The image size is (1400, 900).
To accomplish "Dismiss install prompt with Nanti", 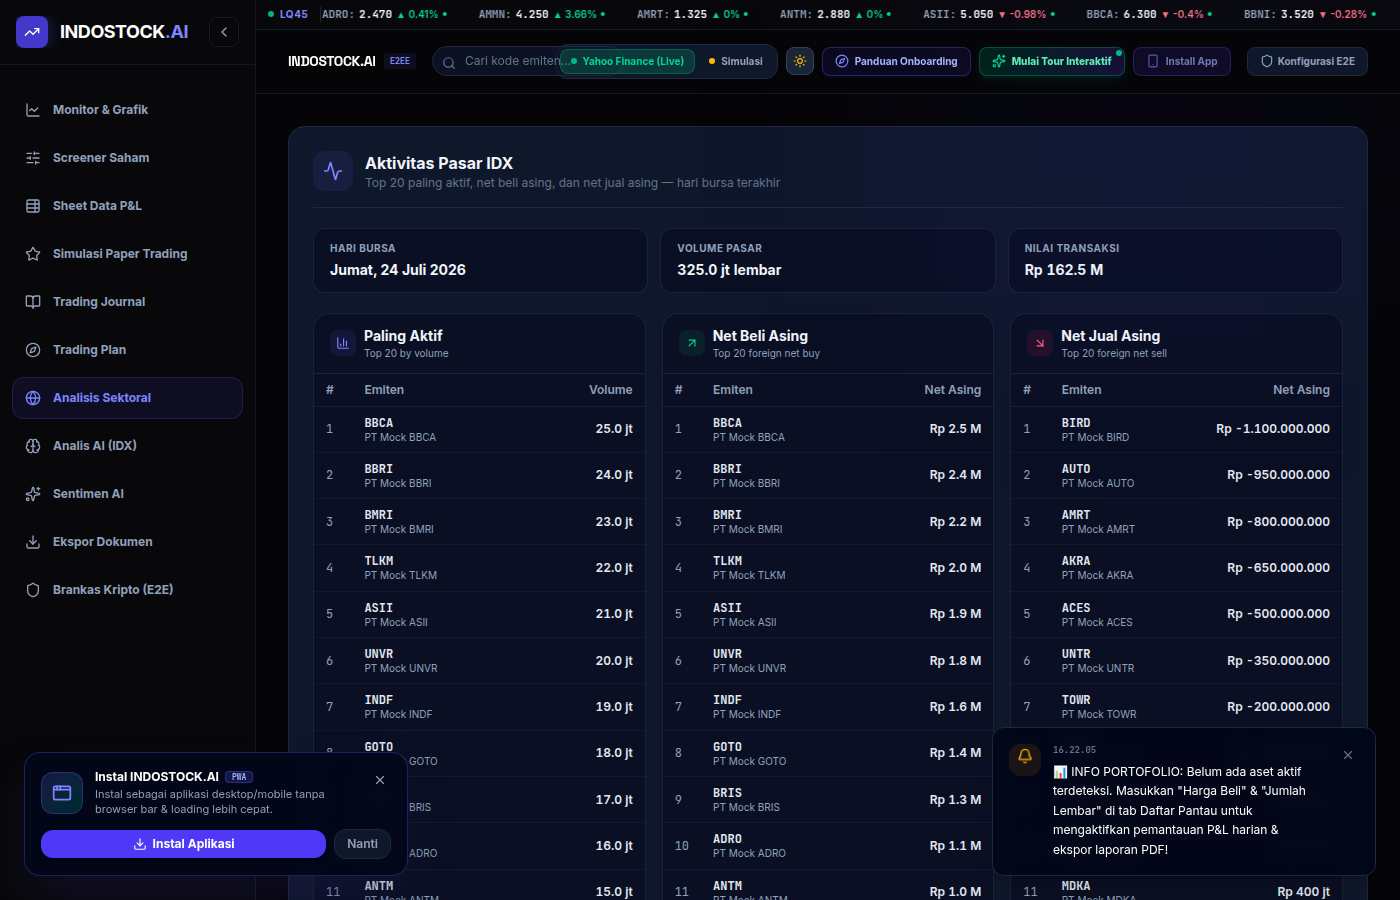I will (x=362, y=844).
